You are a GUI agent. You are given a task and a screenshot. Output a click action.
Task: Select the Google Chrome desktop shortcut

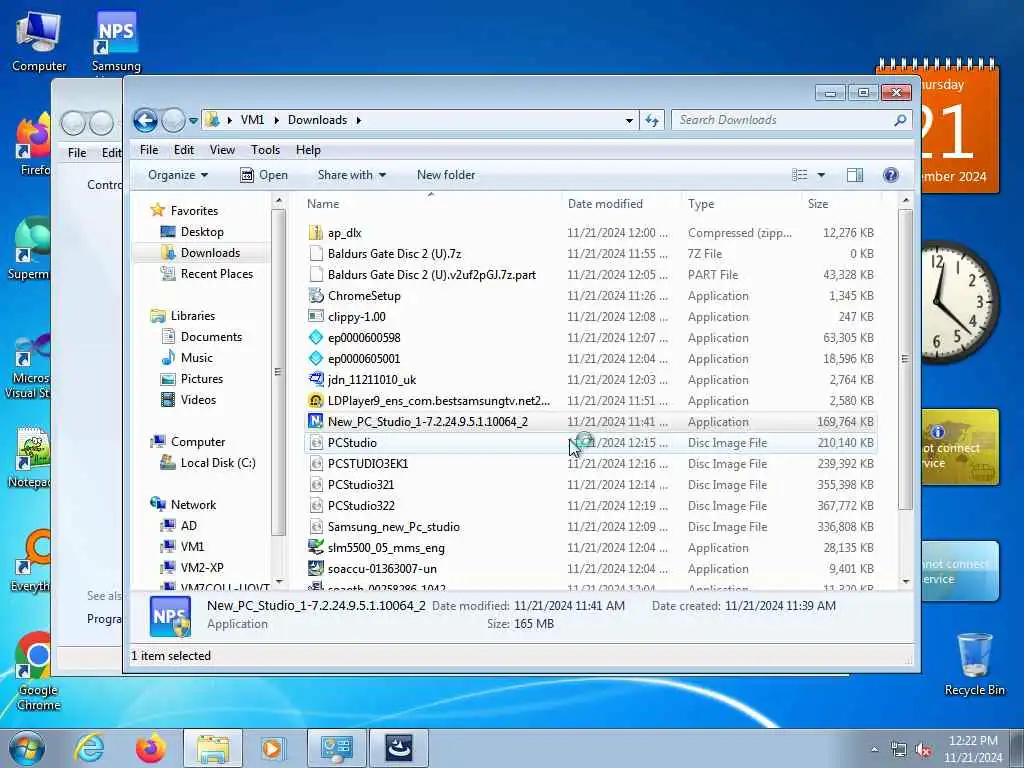[x=37, y=671]
